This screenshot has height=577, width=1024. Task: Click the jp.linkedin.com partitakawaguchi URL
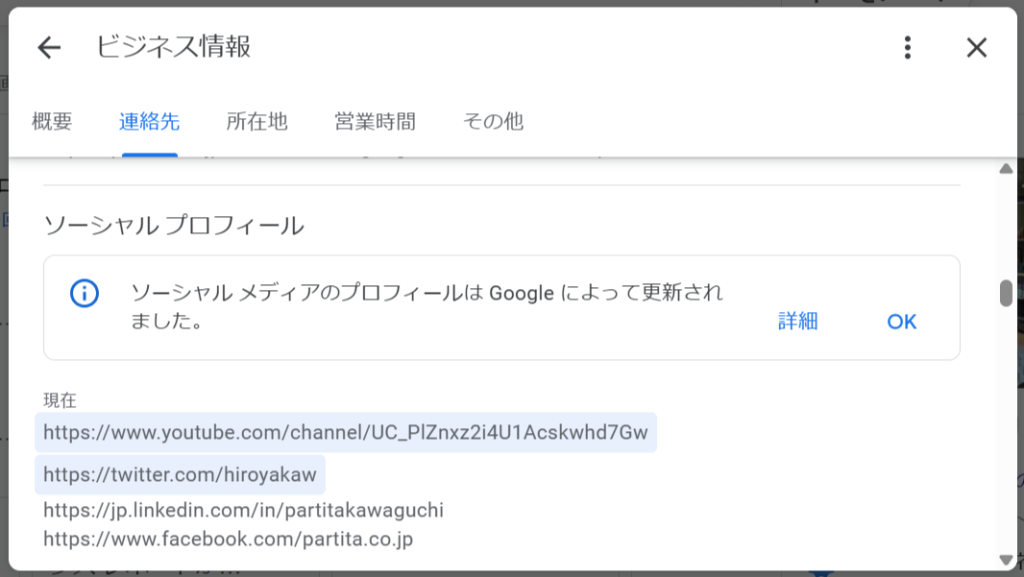244,510
